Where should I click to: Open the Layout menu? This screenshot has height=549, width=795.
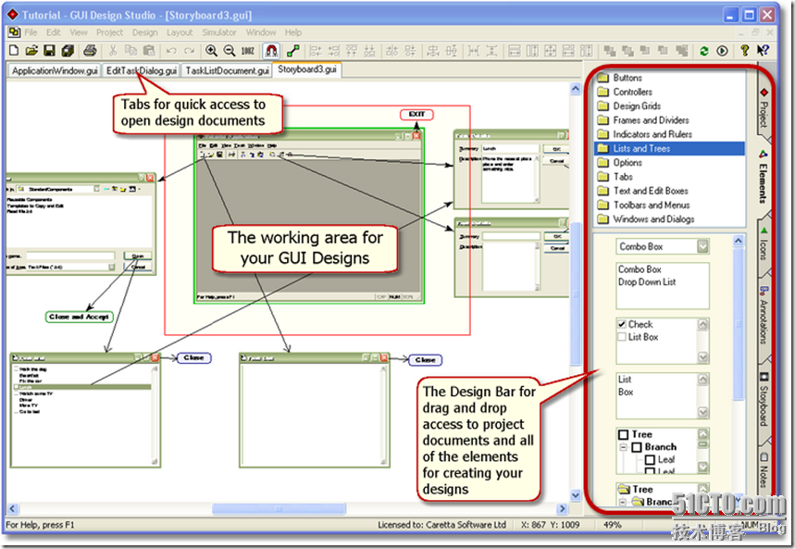pos(179,32)
